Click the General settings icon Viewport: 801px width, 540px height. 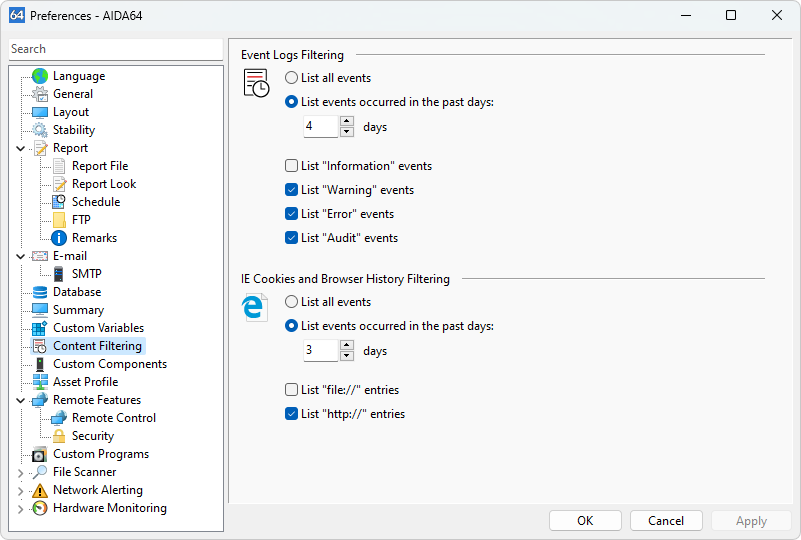click(40, 94)
